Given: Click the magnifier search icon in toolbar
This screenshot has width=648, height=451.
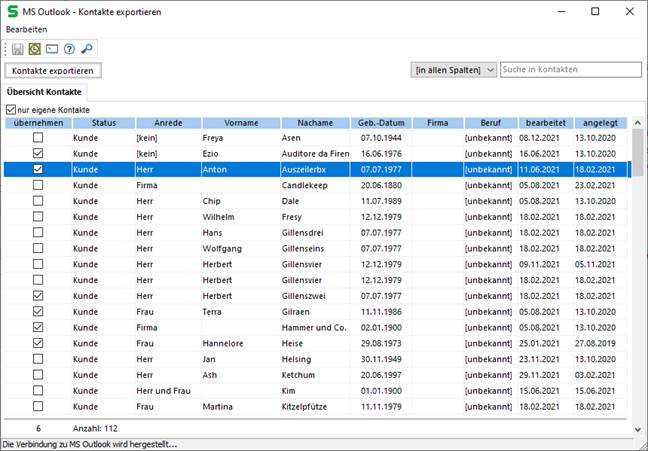Looking at the screenshot, I should [x=87, y=48].
